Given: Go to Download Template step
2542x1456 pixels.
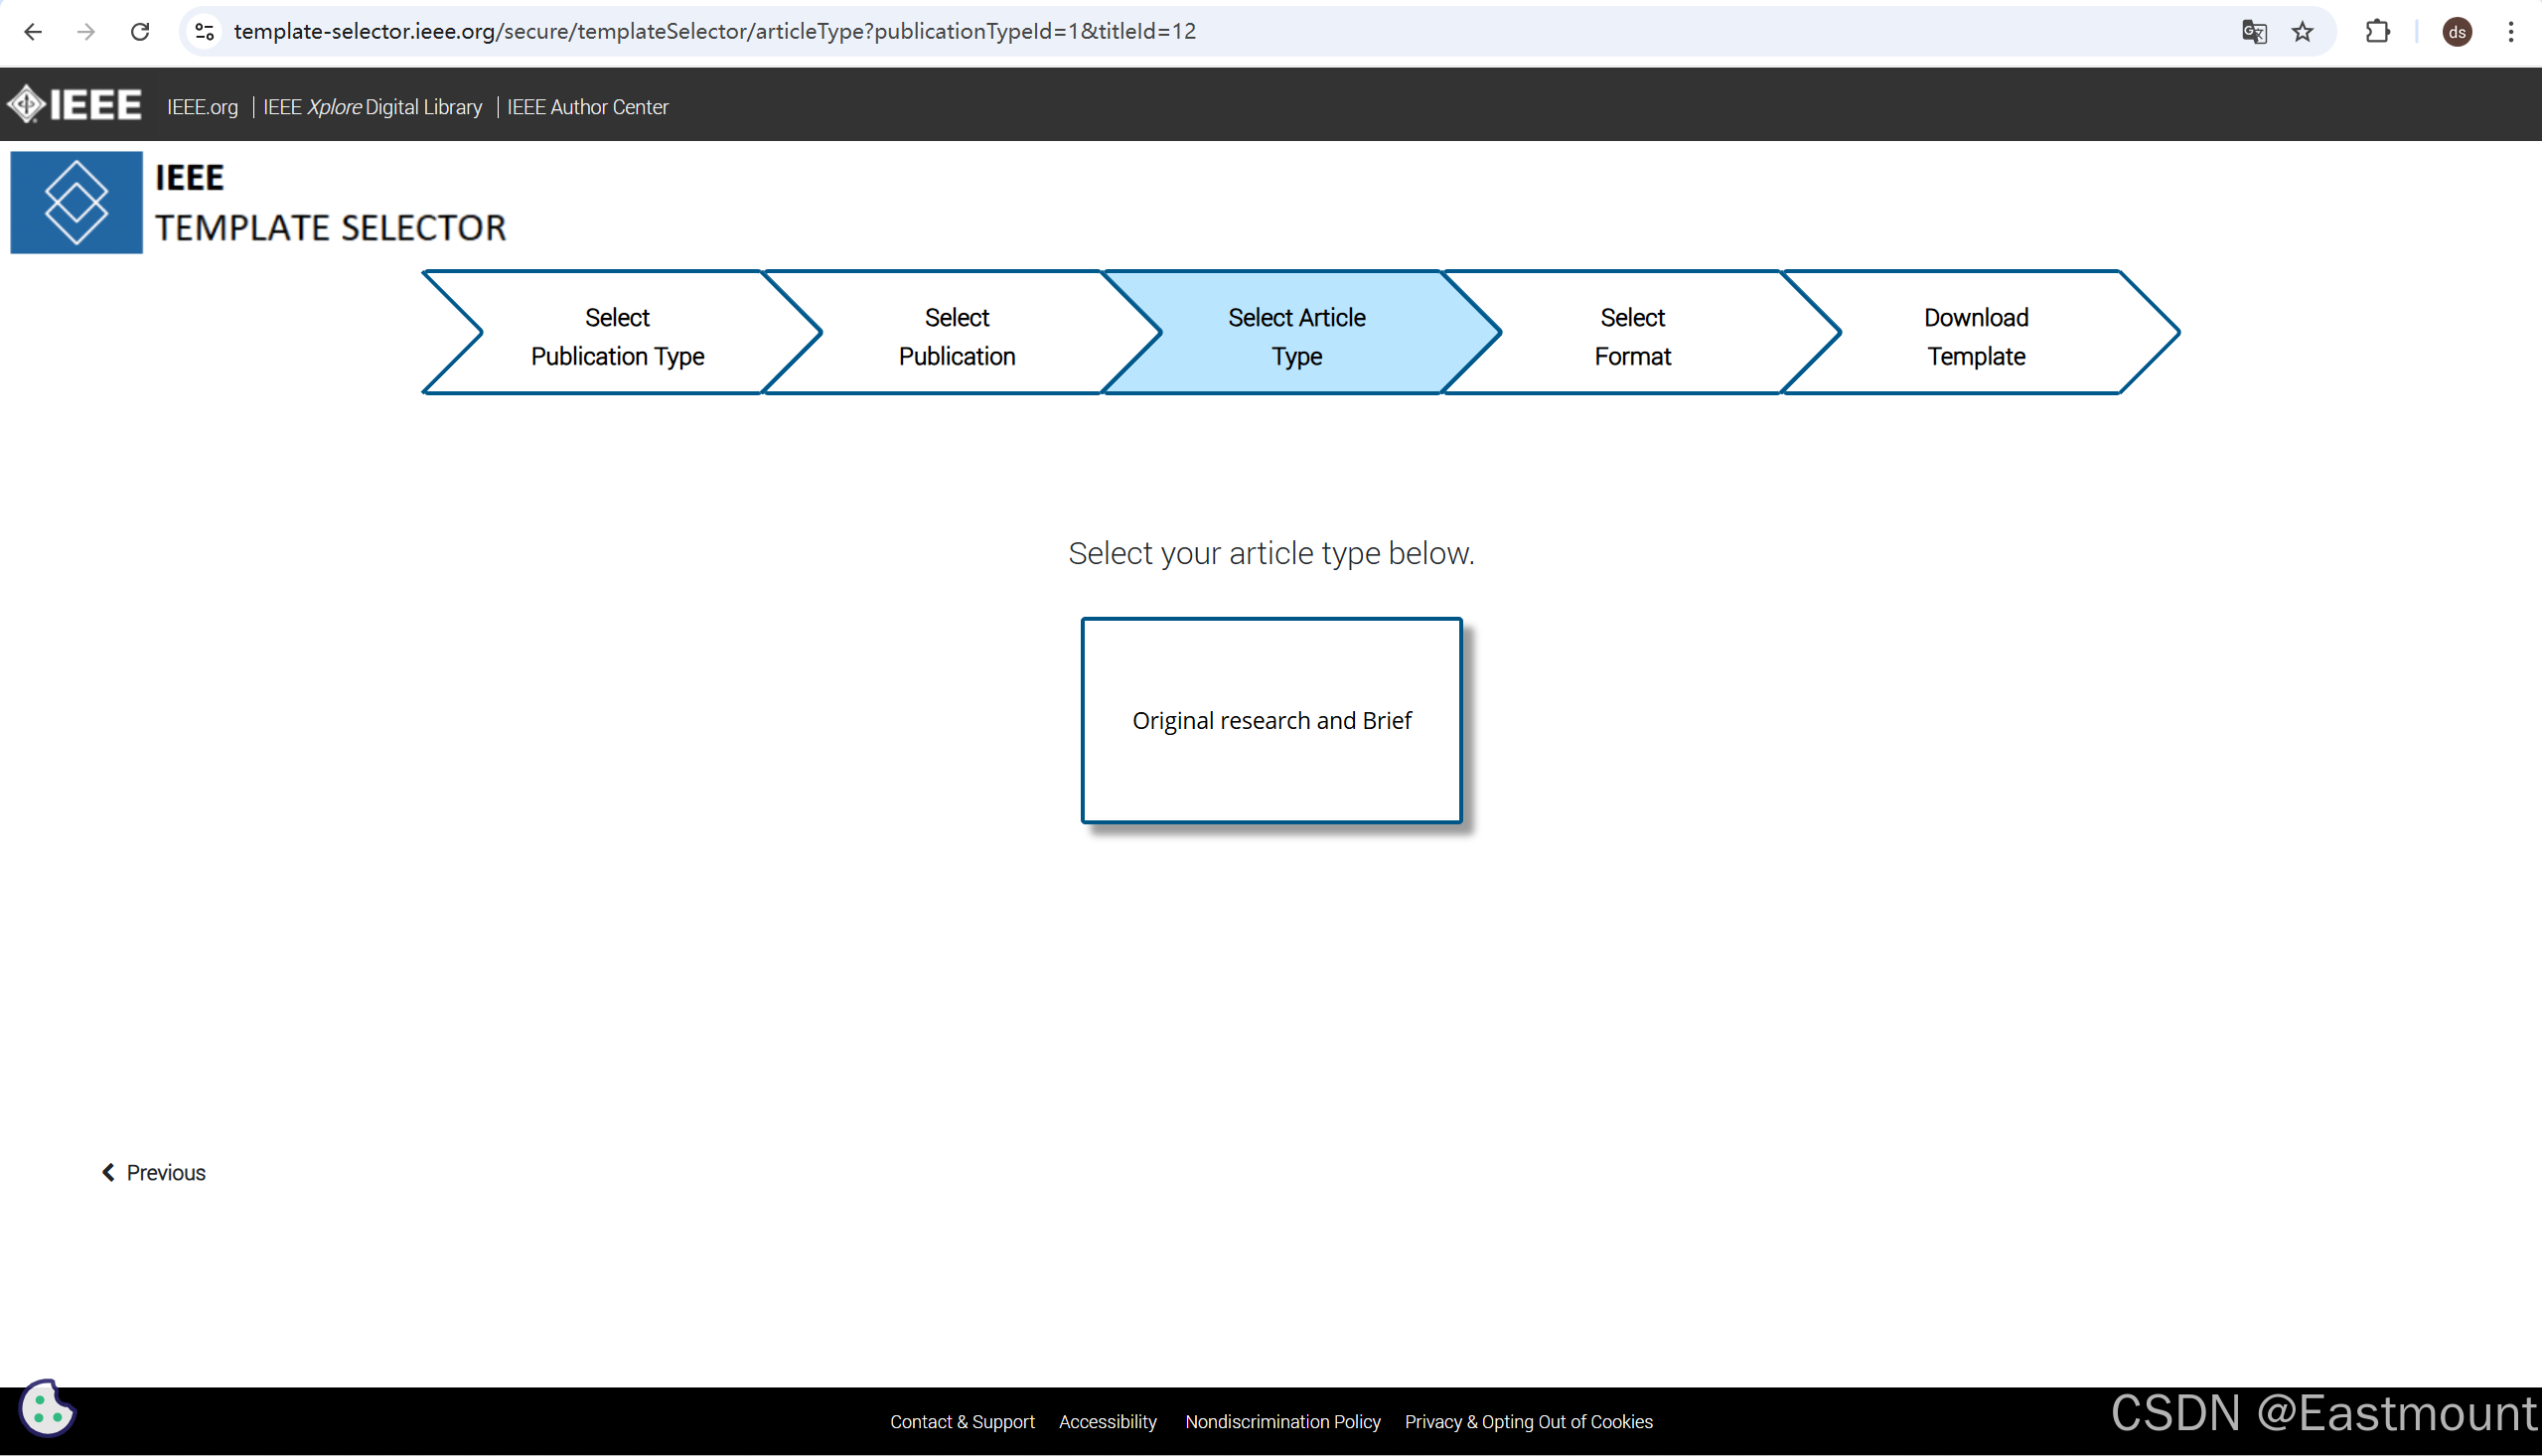Looking at the screenshot, I should click(1975, 336).
